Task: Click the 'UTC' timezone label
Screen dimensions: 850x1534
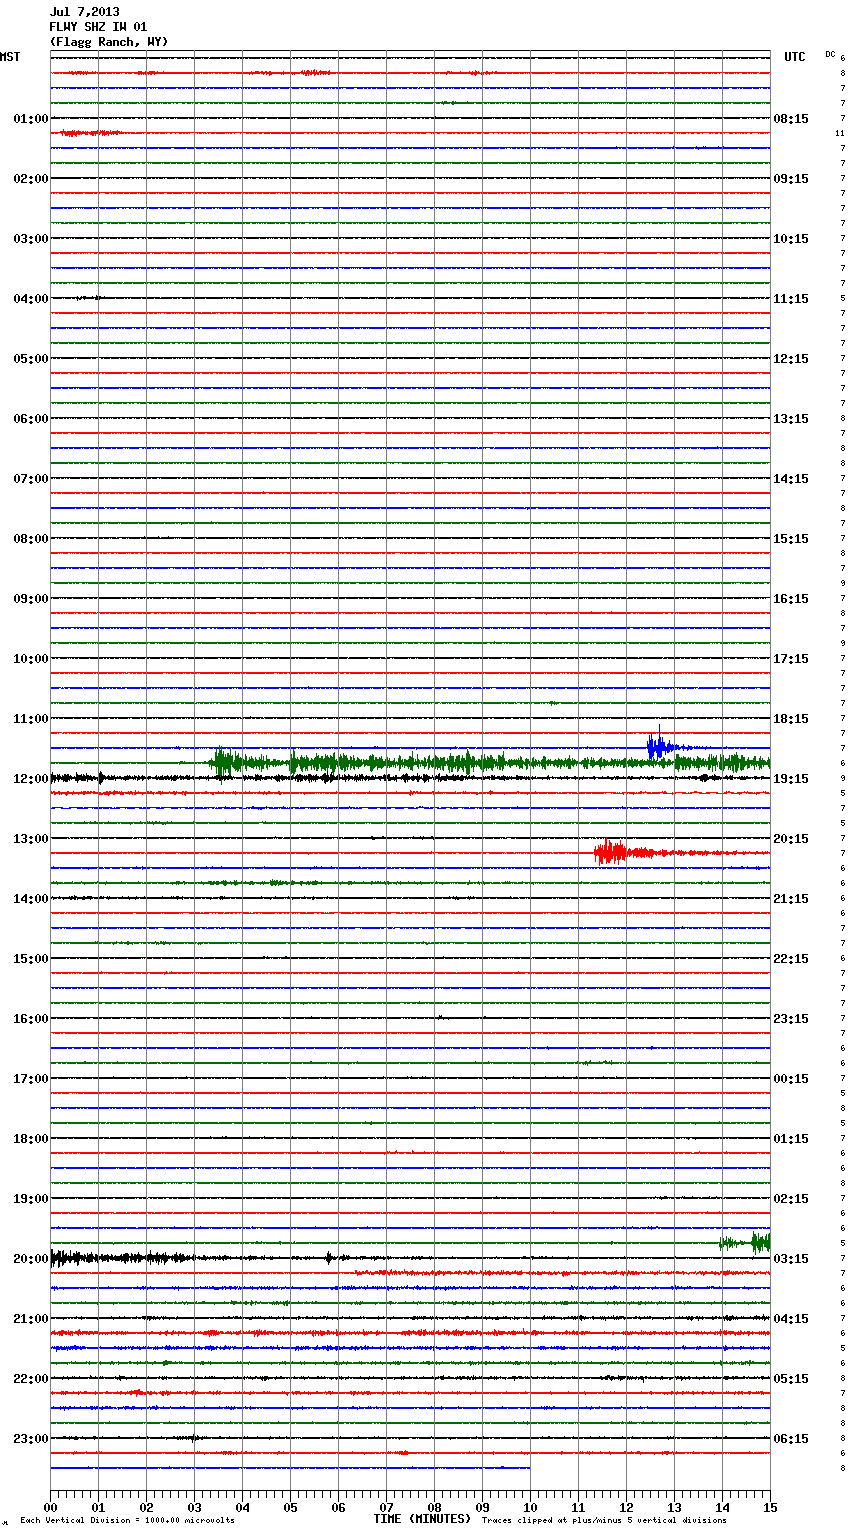Action: coord(795,57)
